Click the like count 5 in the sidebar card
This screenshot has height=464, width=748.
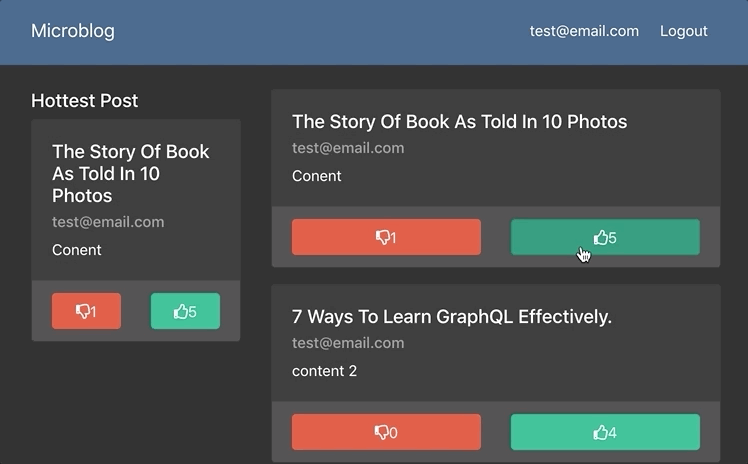click(x=192, y=312)
